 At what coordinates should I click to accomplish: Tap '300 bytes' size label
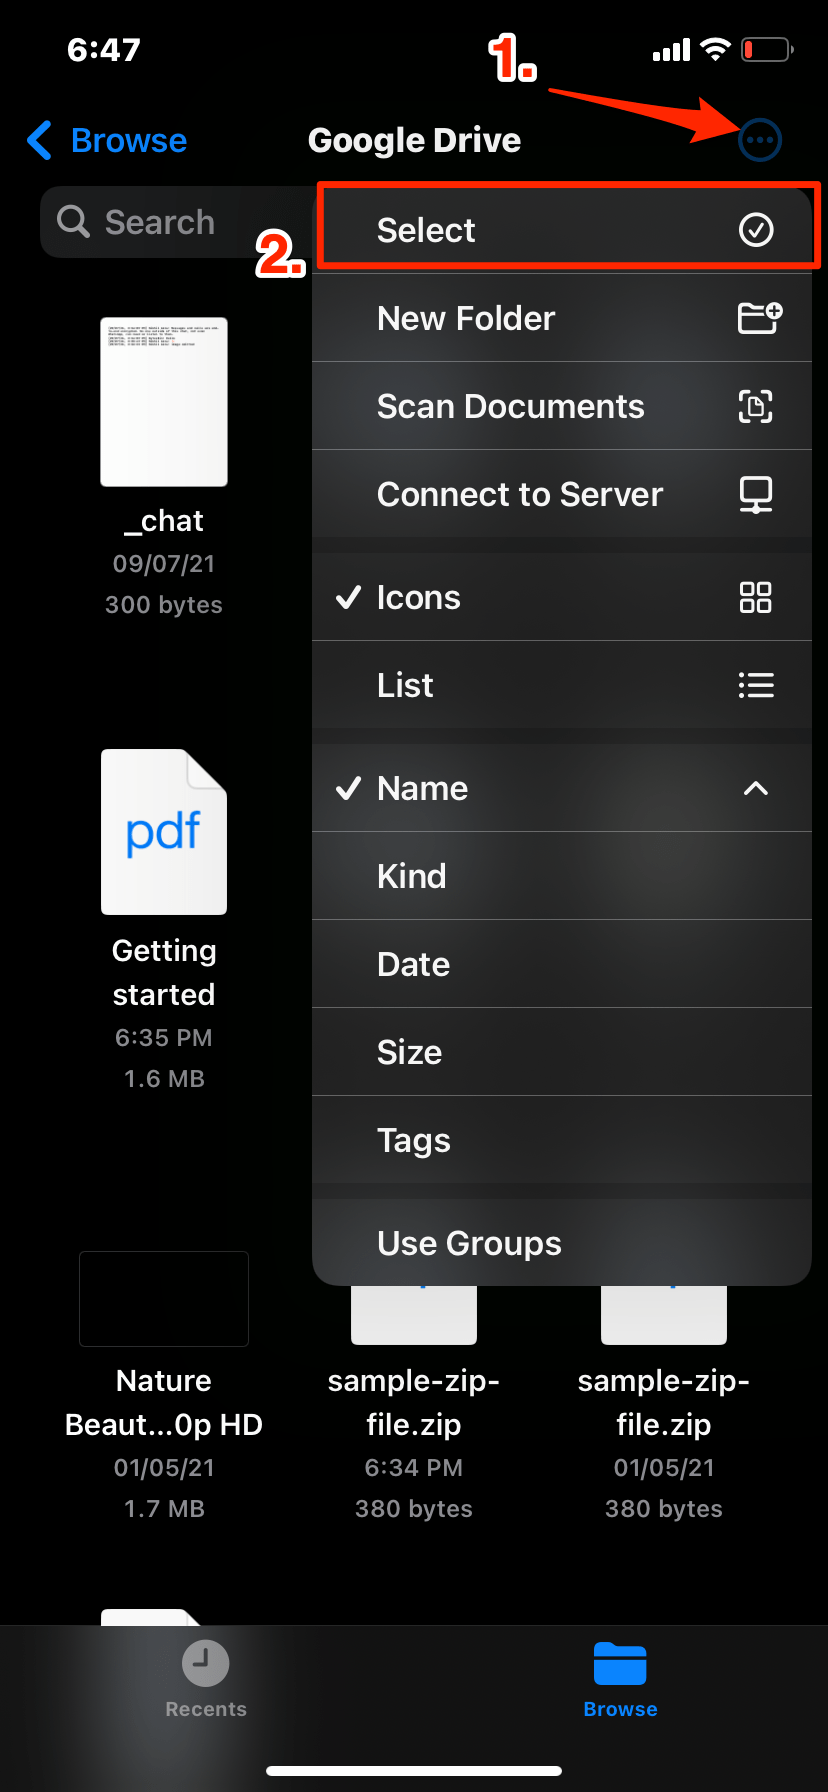tap(164, 605)
